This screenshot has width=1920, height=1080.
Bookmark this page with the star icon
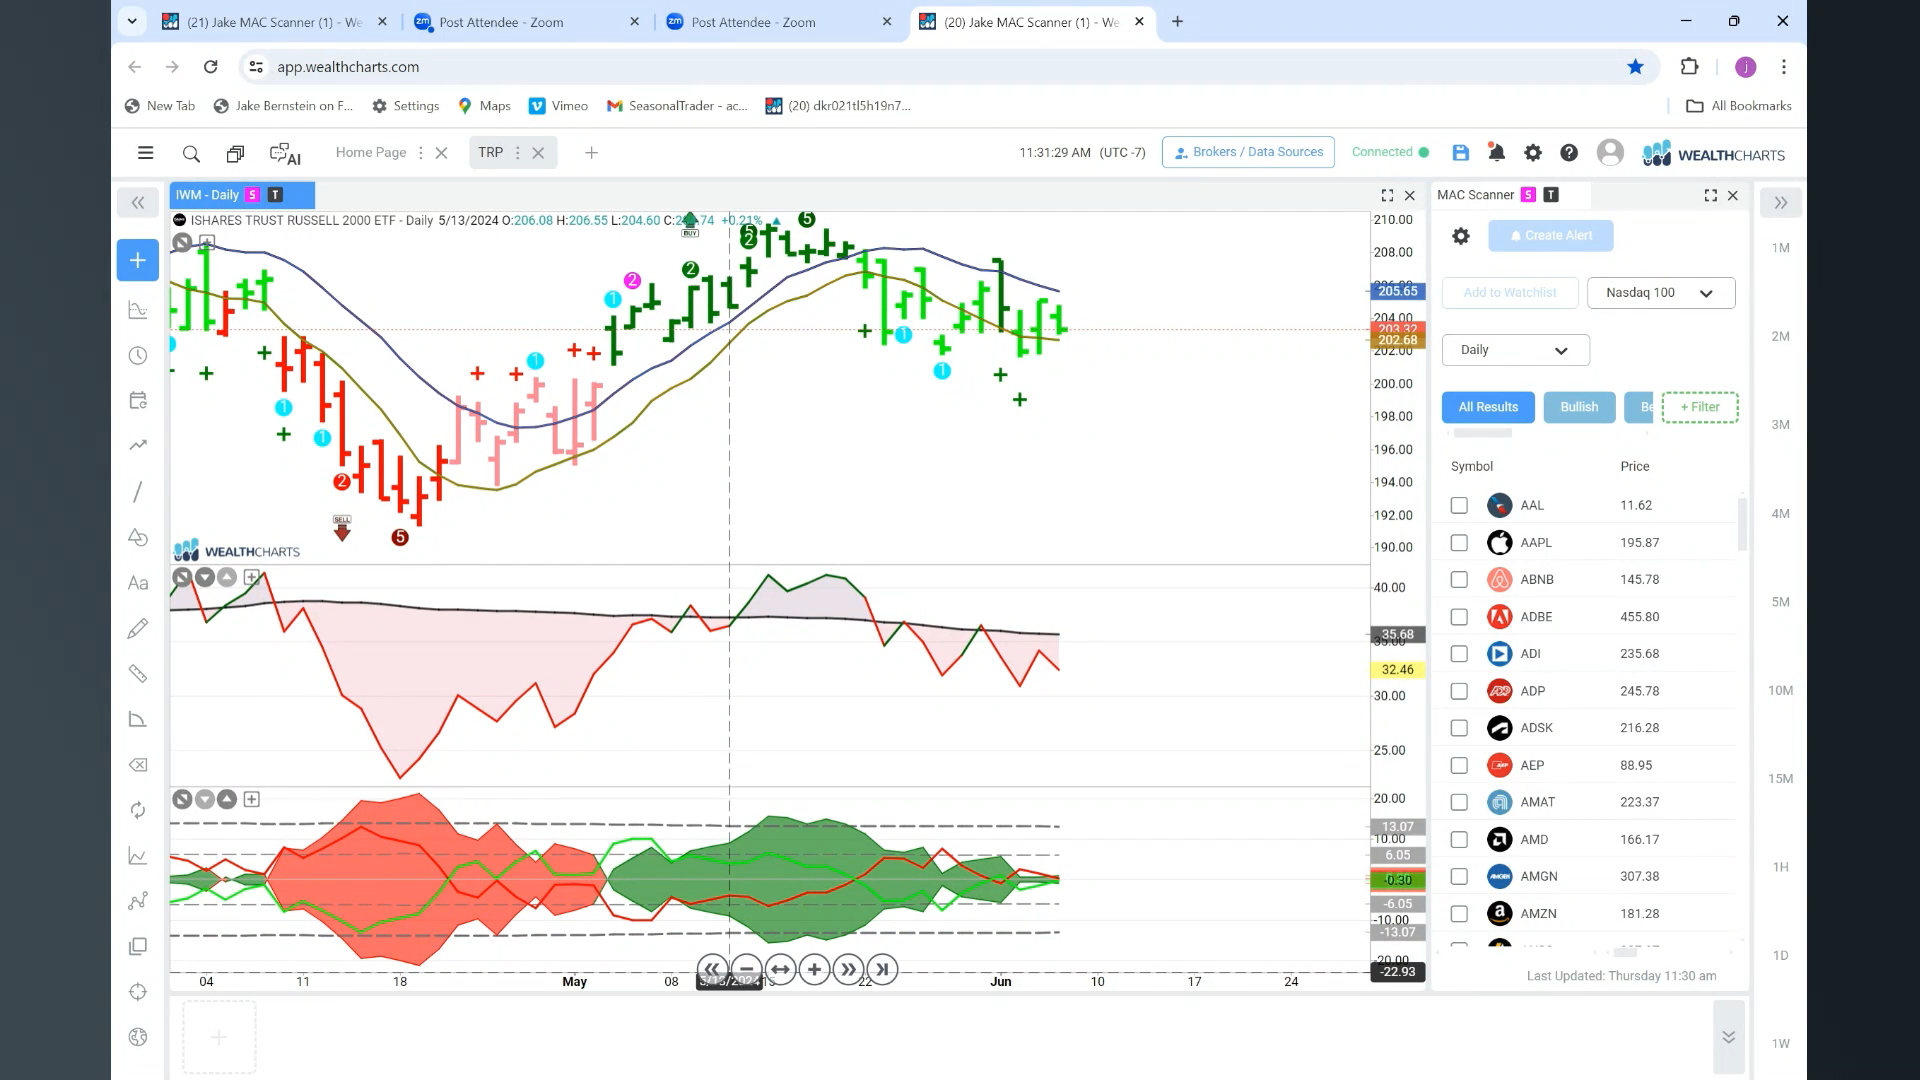tap(1635, 67)
